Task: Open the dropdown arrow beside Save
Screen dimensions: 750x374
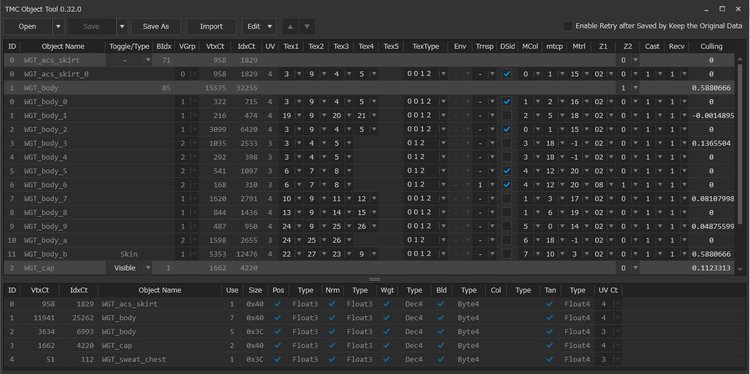Action: 121,27
